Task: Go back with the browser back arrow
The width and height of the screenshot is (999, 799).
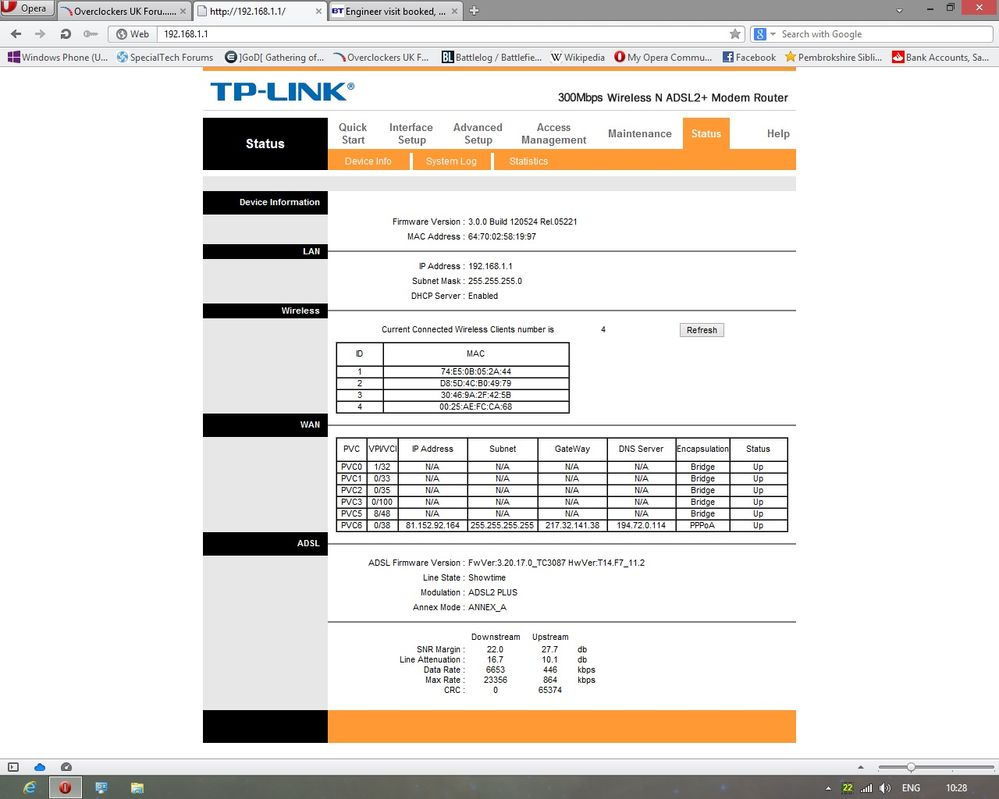Action: [16, 34]
